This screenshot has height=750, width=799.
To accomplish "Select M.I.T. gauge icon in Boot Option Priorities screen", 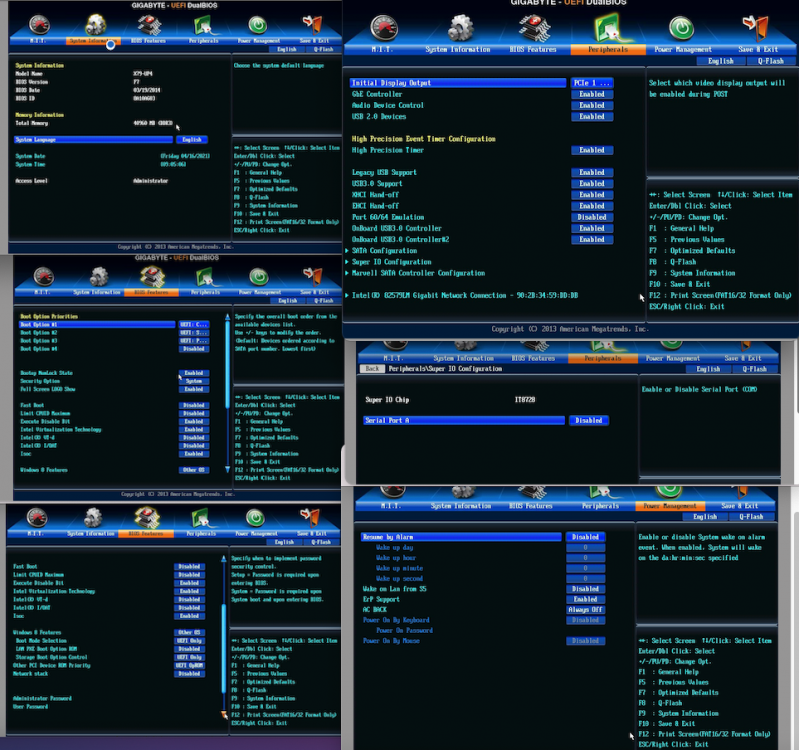I will coord(44,276).
